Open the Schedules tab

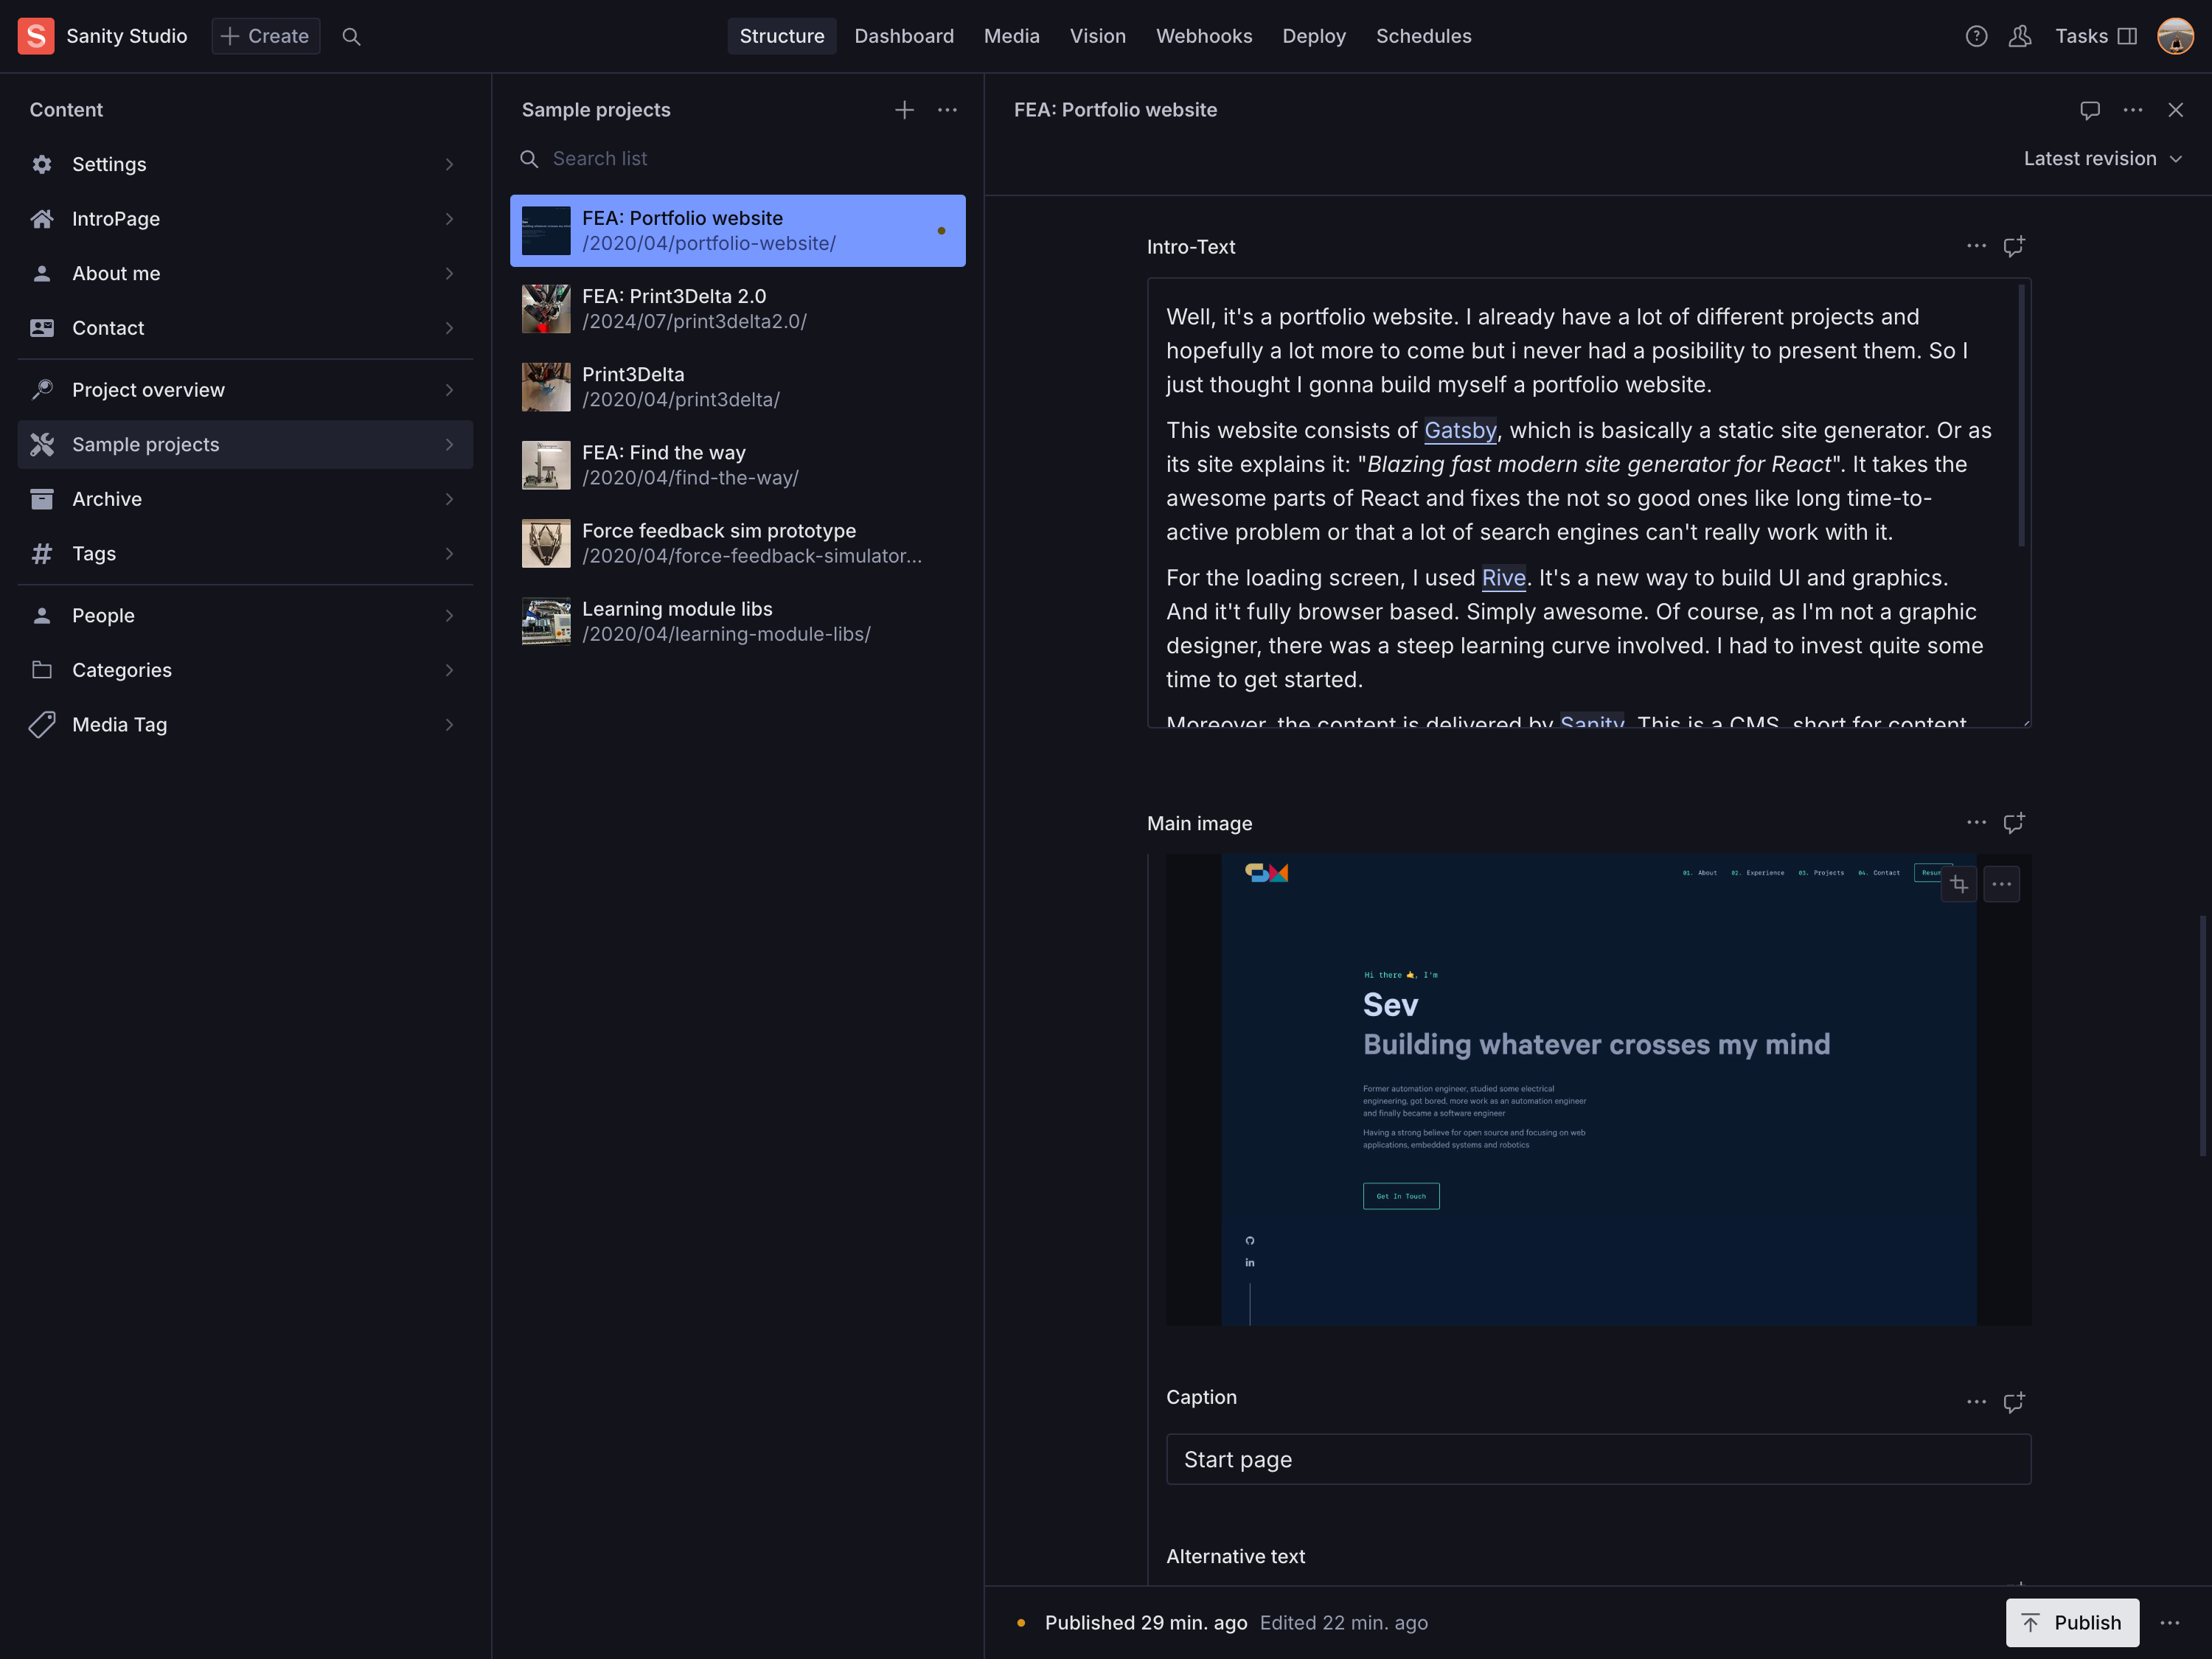click(x=1423, y=36)
